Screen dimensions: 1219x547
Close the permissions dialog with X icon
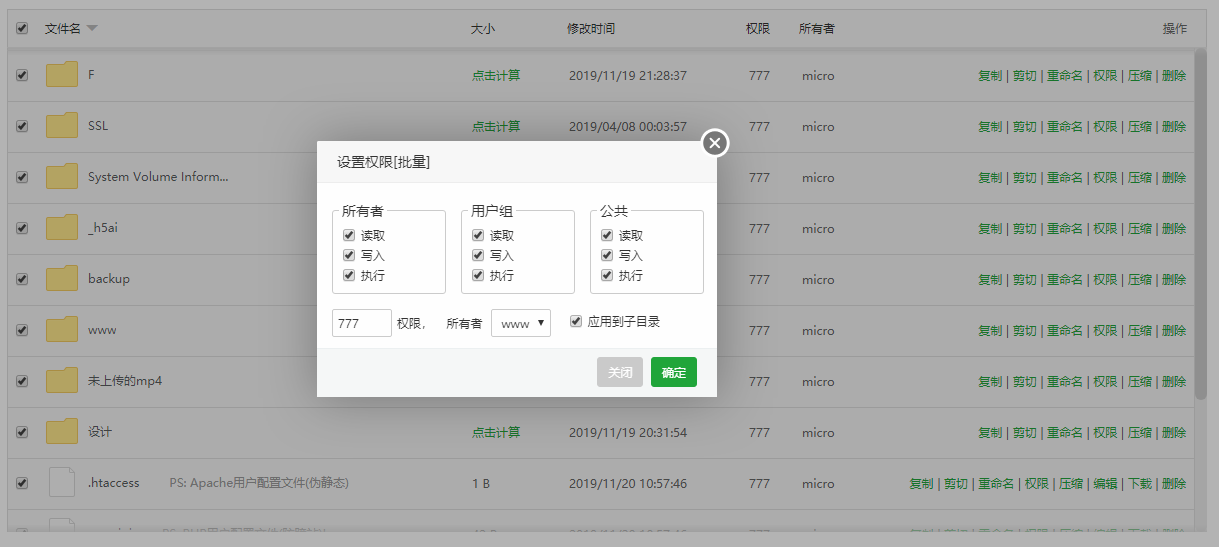tap(714, 143)
